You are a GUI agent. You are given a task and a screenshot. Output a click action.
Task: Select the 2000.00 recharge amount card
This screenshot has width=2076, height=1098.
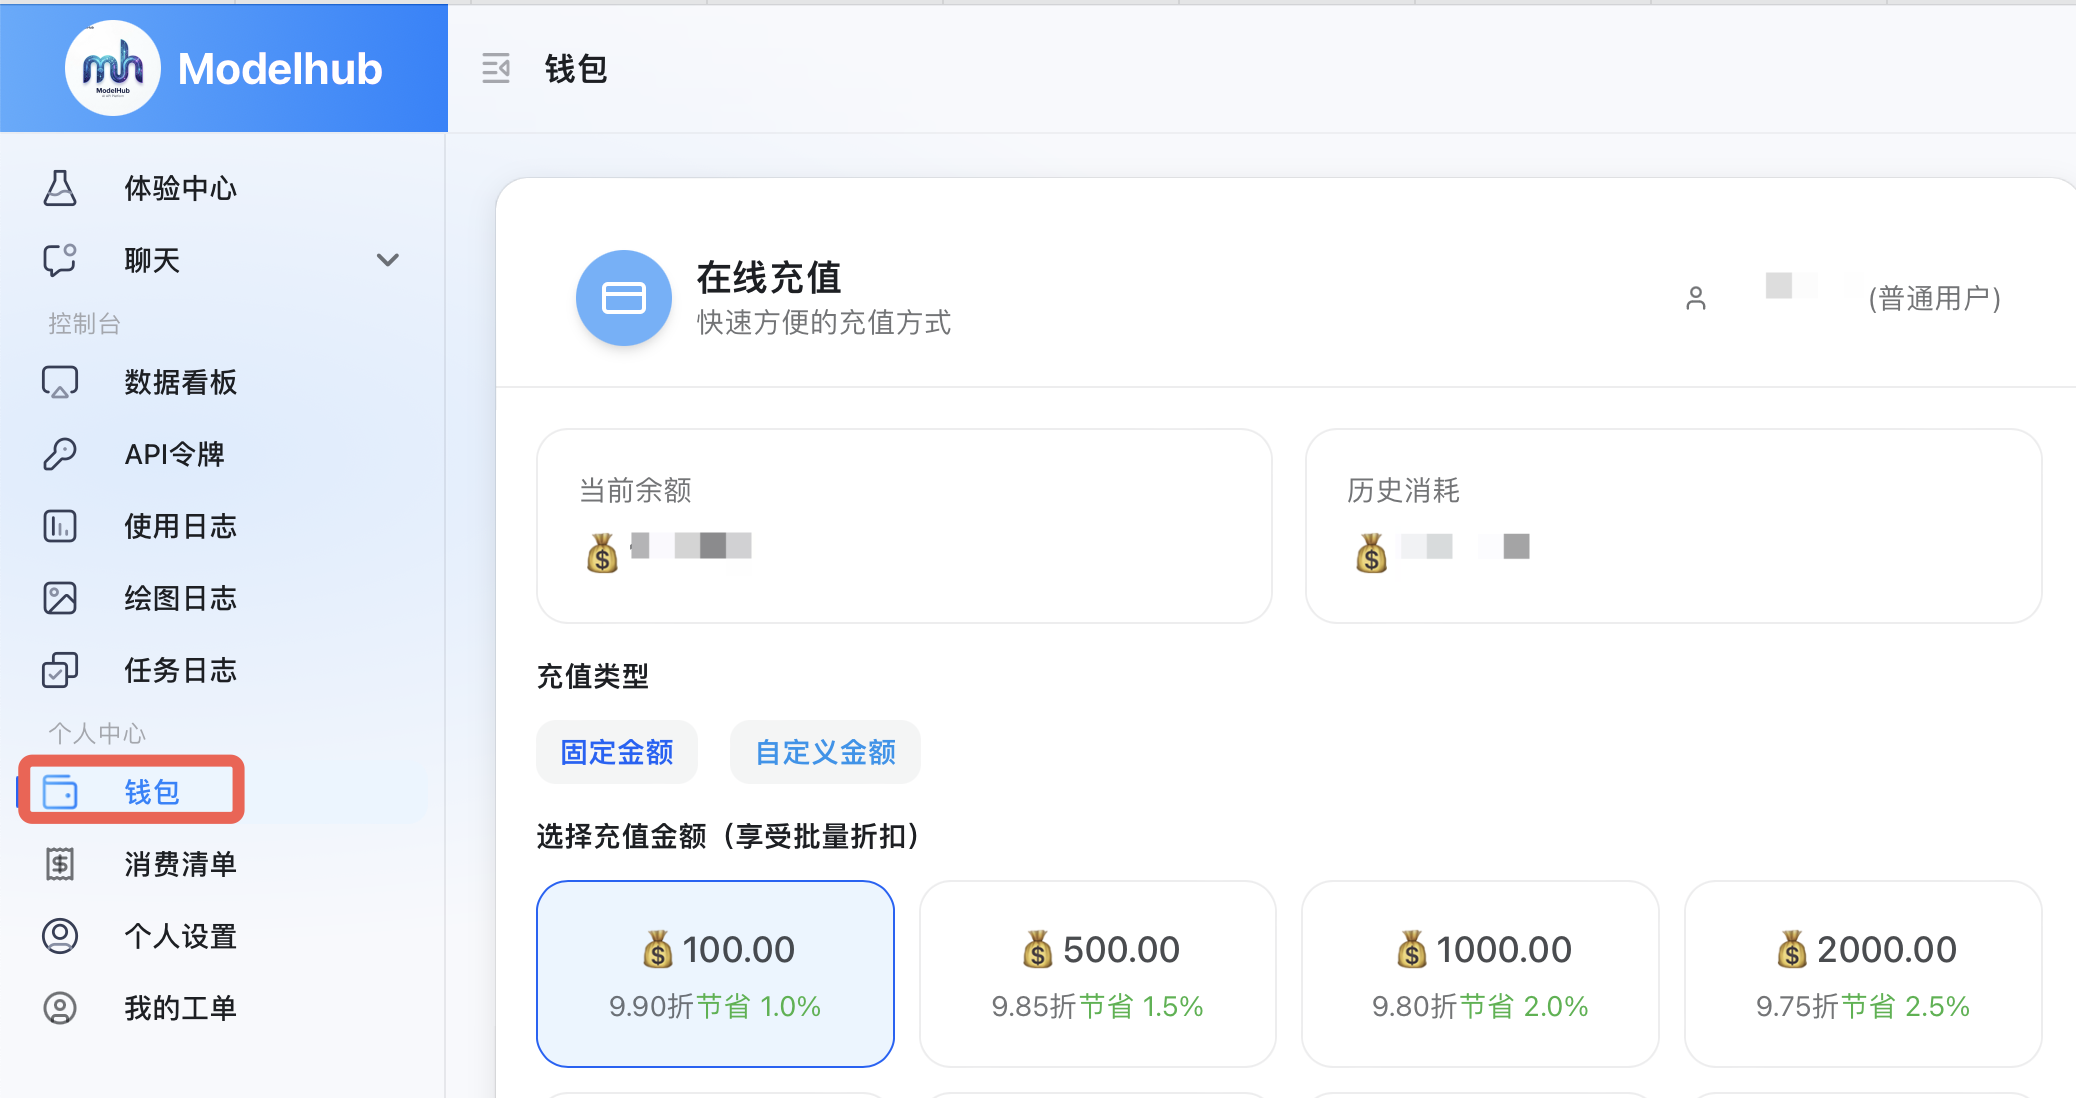tap(1863, 974)
